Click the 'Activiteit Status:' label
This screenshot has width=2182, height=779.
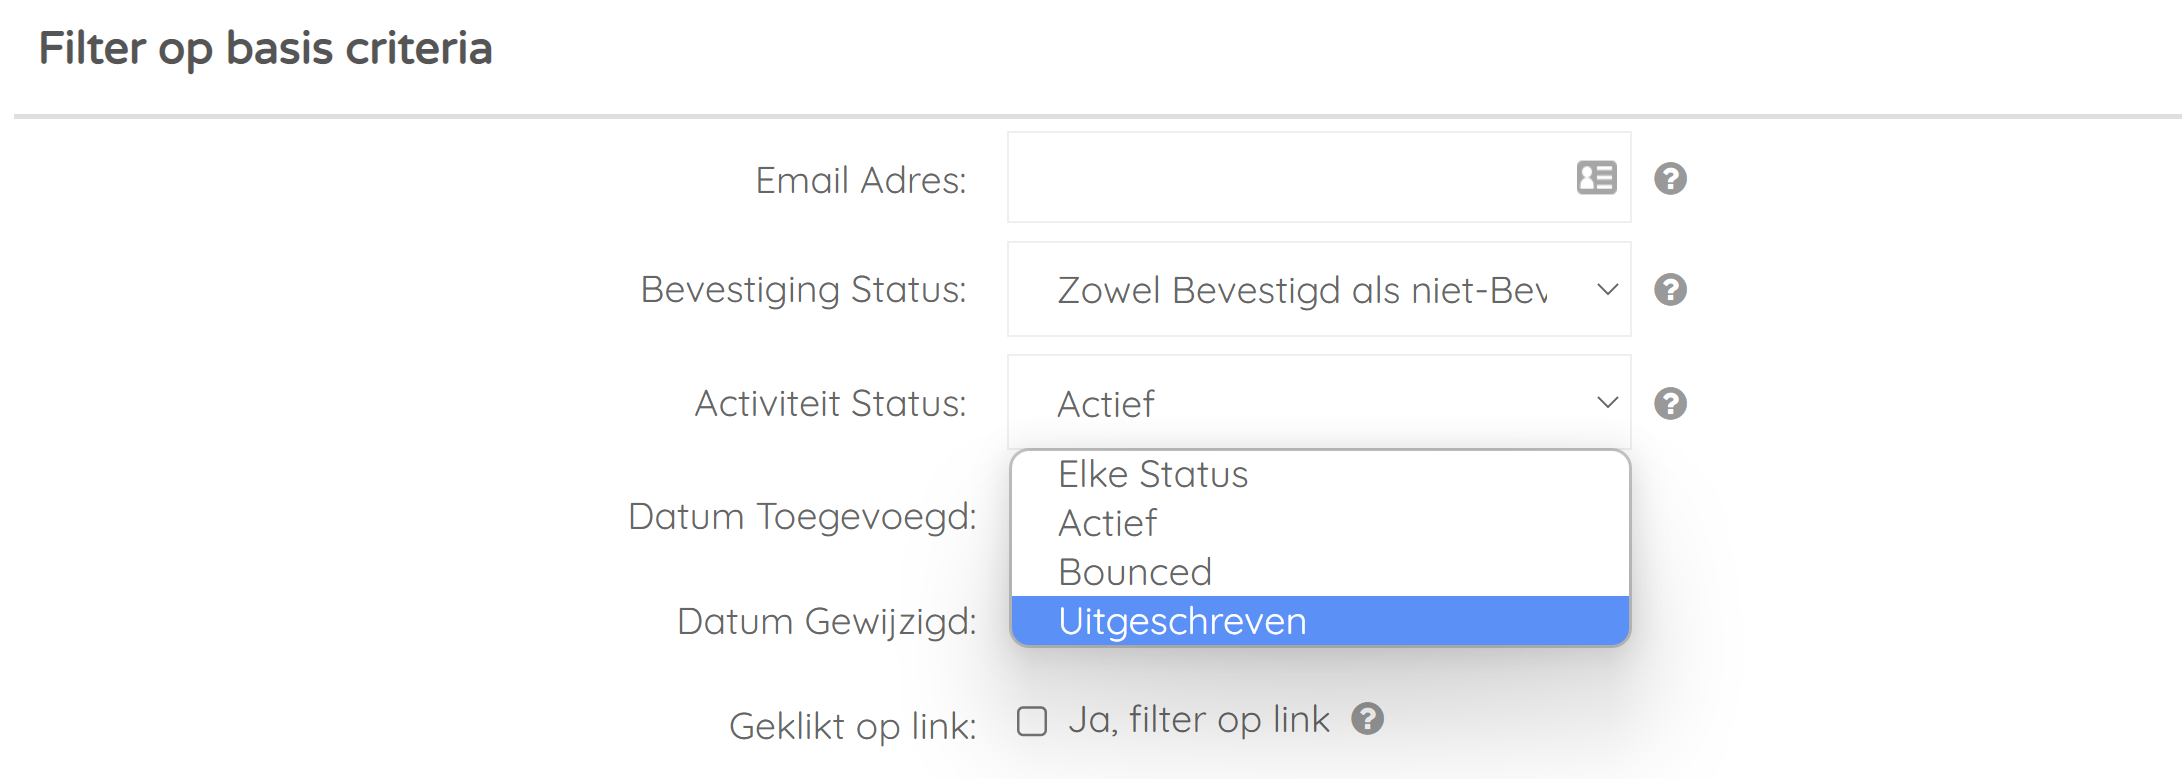point(831,403)
